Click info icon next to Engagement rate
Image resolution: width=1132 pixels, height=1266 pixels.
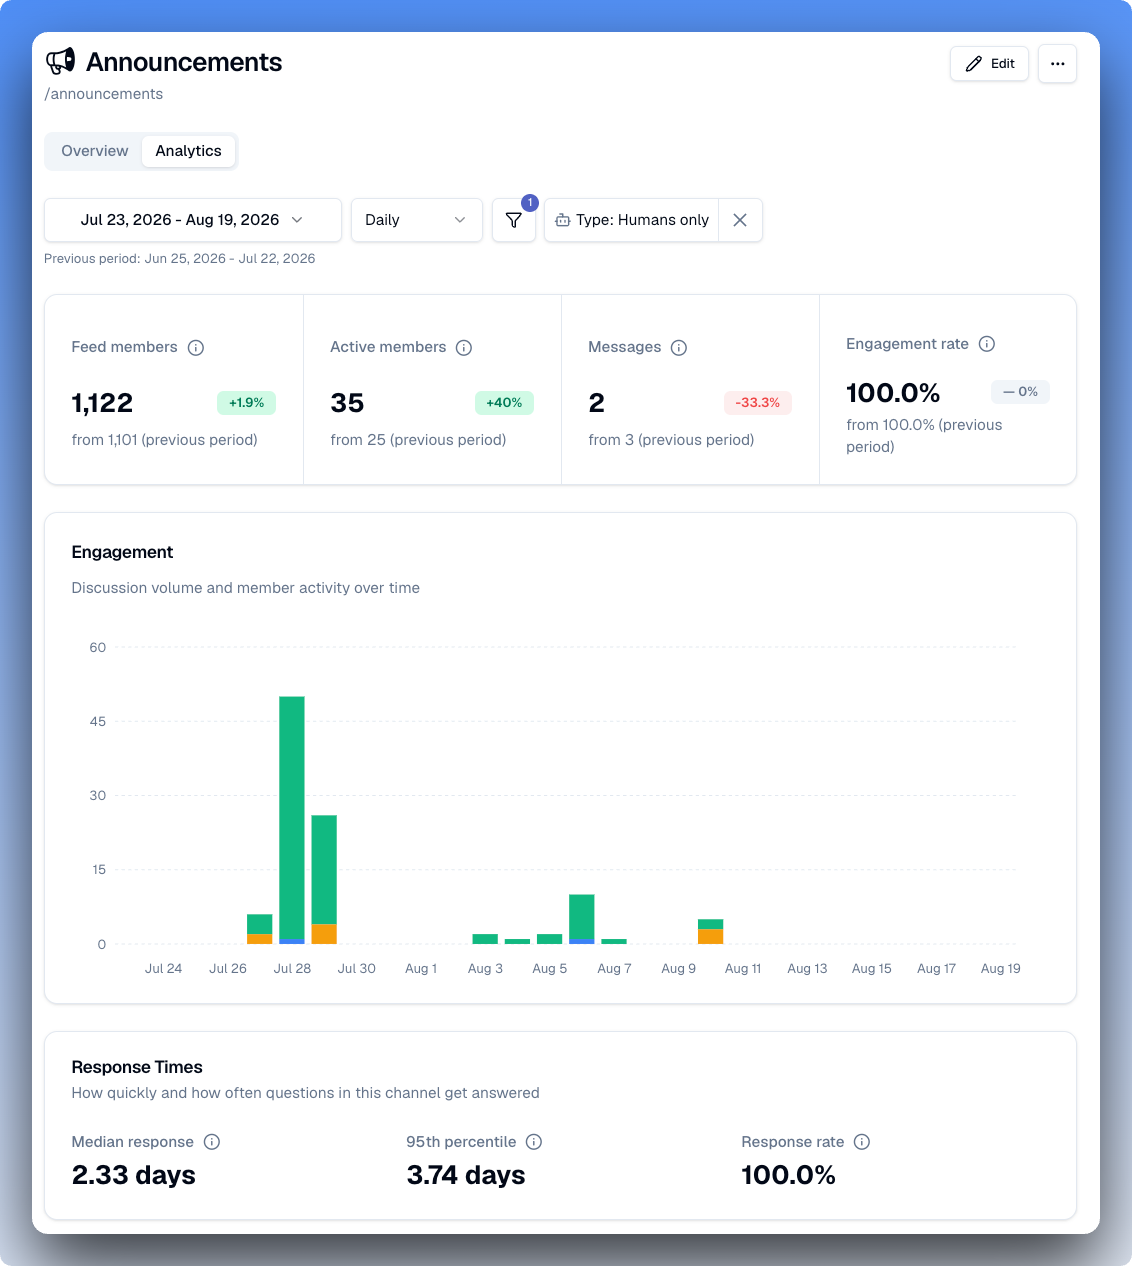pyautogui.click(x=987, y=344)
